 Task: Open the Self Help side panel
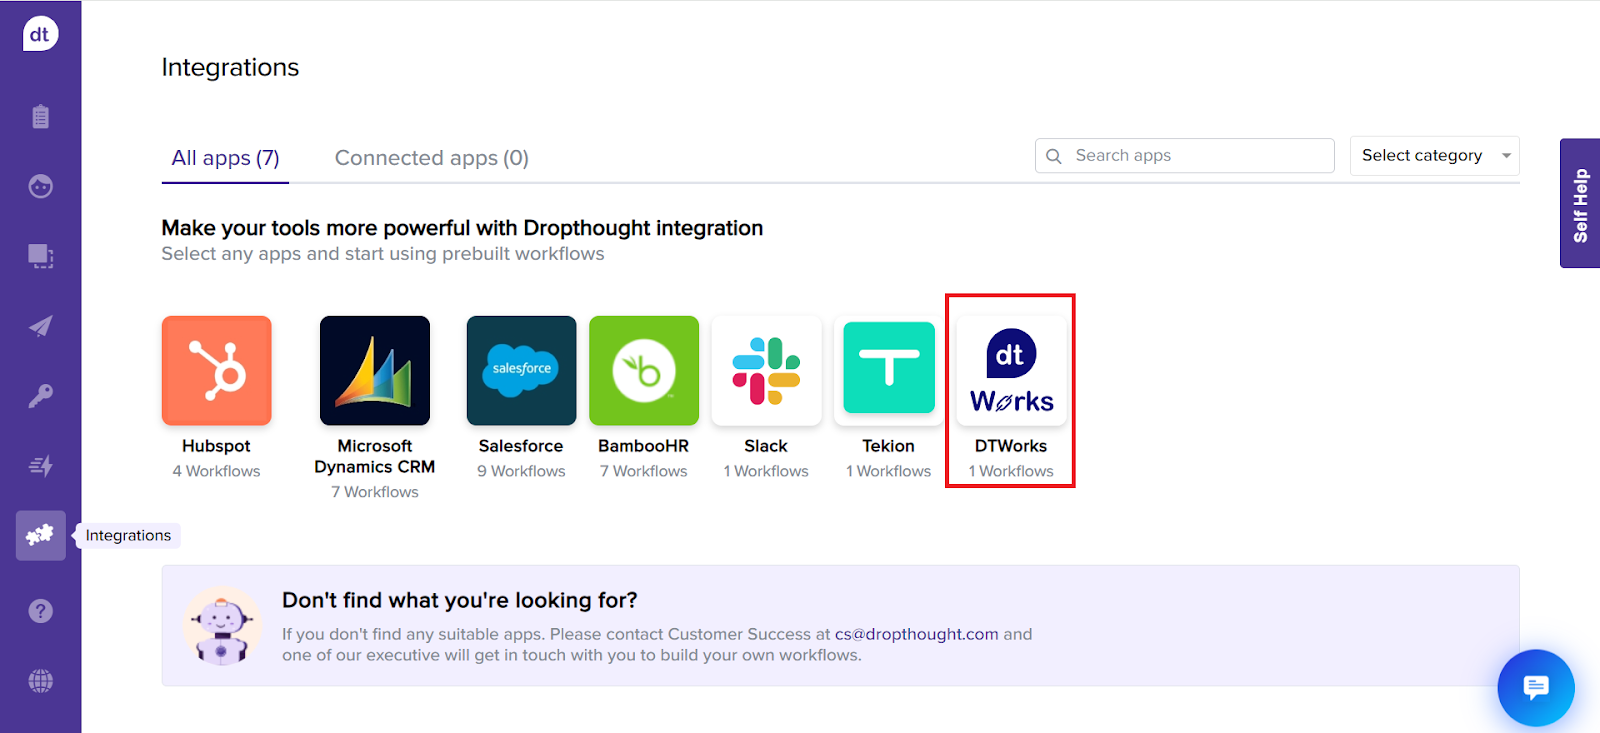click(x=1580, y=204)
